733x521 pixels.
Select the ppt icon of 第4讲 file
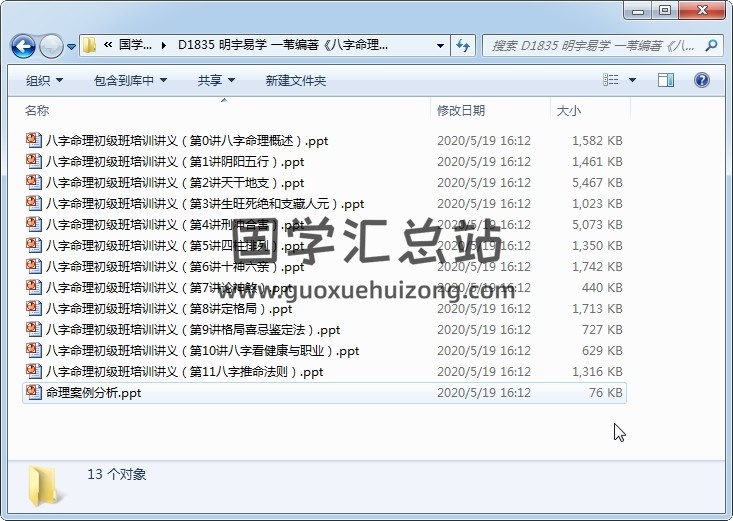(33, 224)
